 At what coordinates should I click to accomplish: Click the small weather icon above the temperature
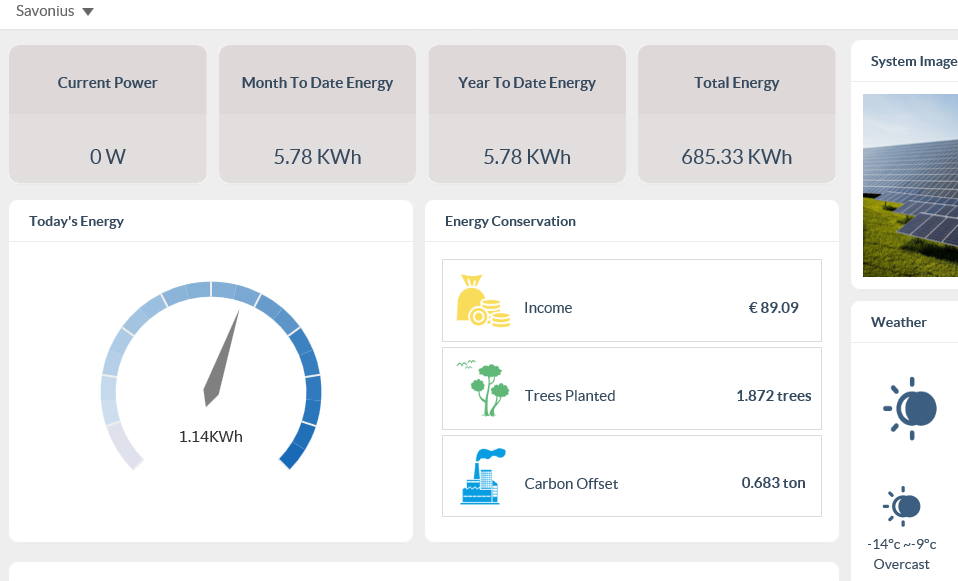902,506
